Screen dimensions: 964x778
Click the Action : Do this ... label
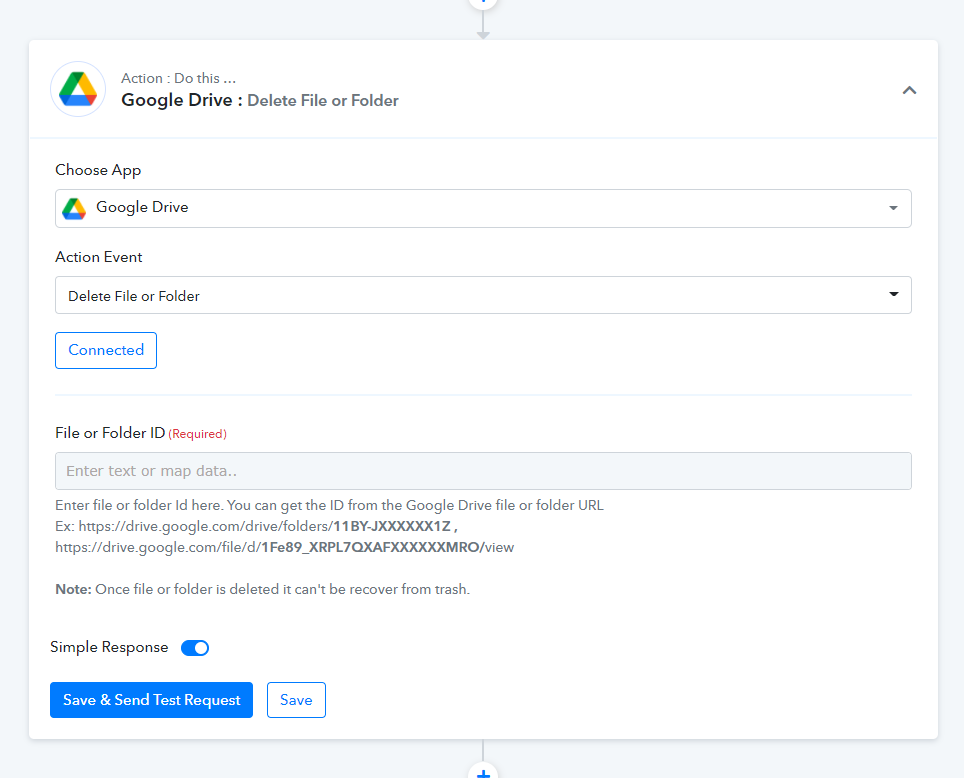[178, 78]
